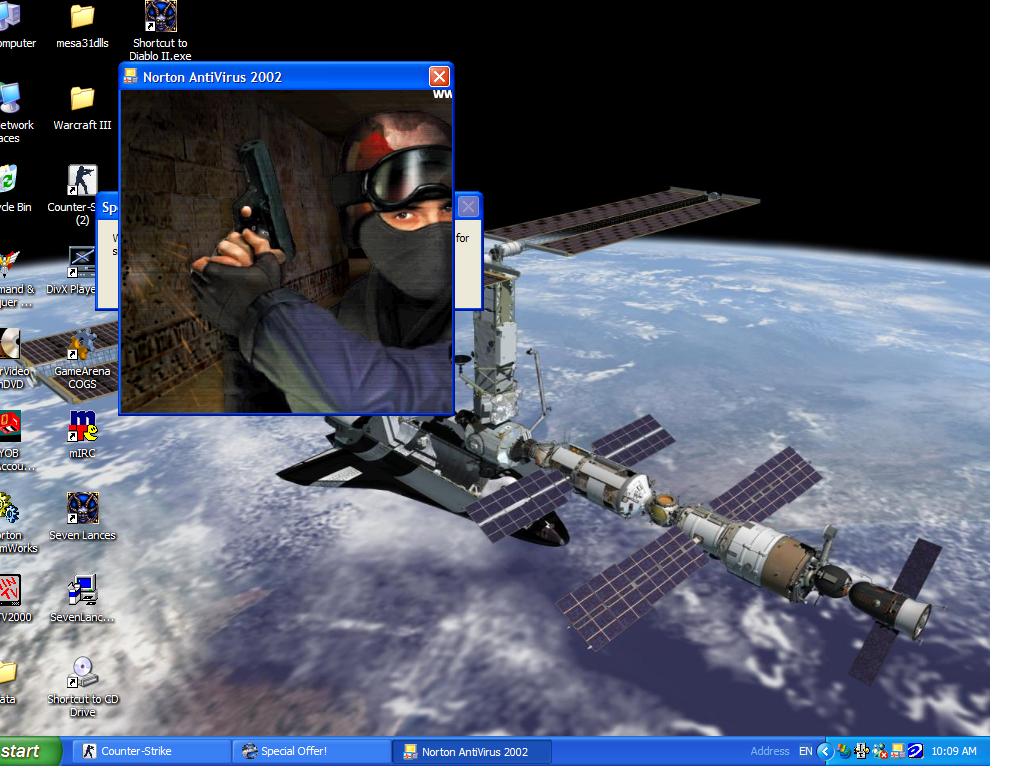1024x768 pixels.
Task: Launch the Counter-Strike desktop shortcut icon
Action: pyautogui.click(x=82, y=180)
